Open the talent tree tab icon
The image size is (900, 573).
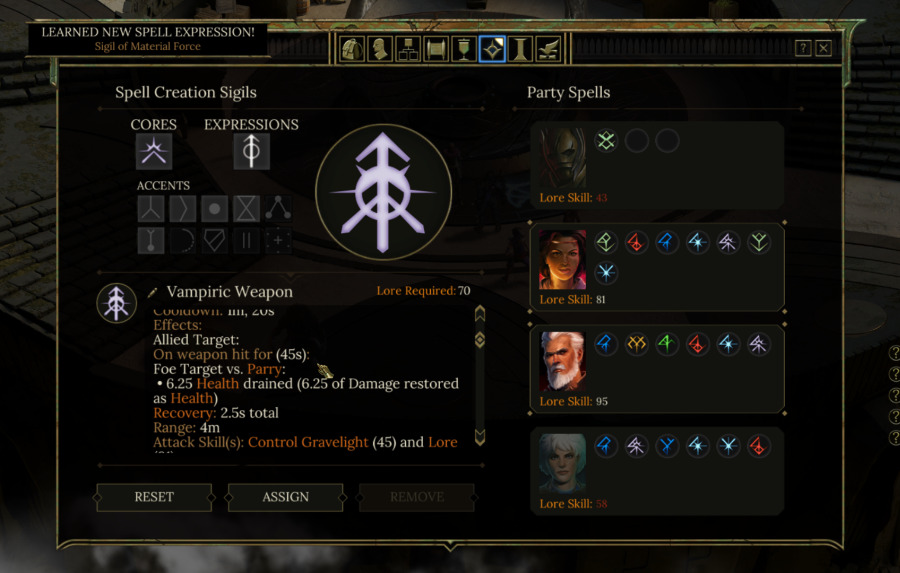click(x=408, y=49)
